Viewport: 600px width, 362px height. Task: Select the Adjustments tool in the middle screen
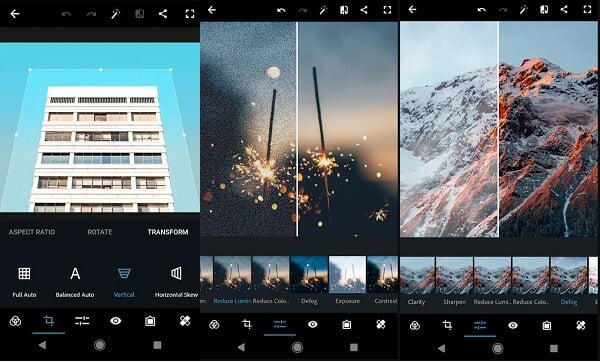point(280,324)
